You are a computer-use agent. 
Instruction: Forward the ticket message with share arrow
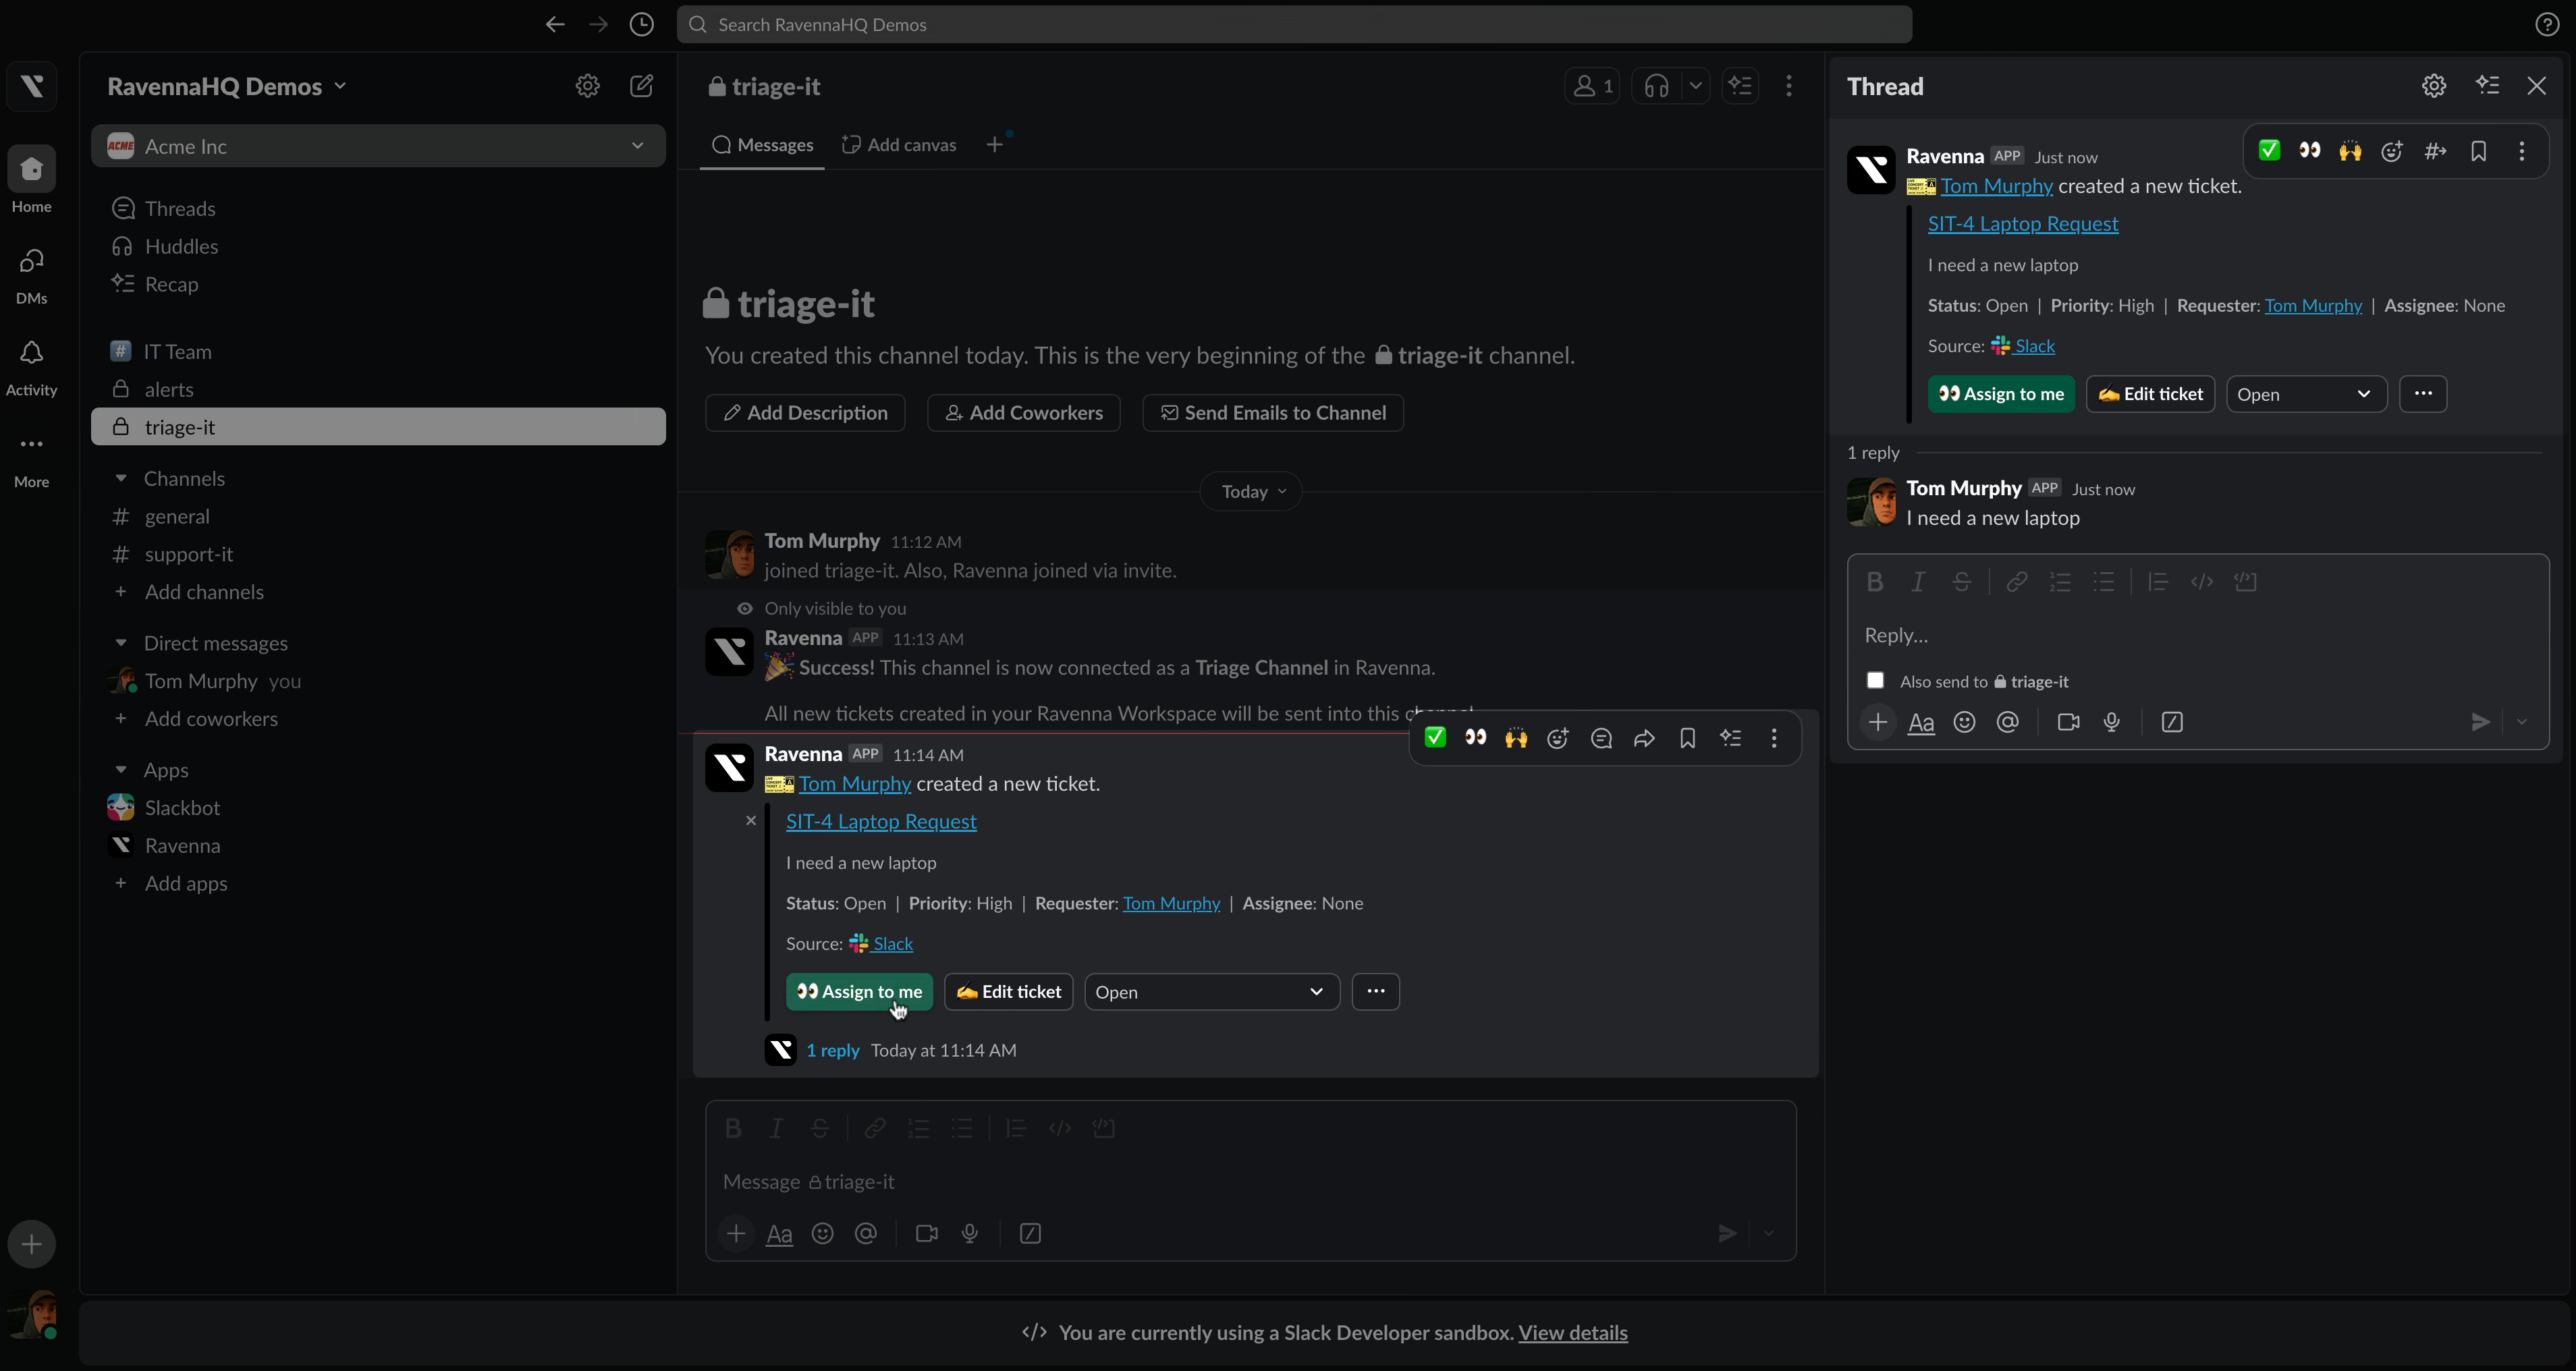1644,738
